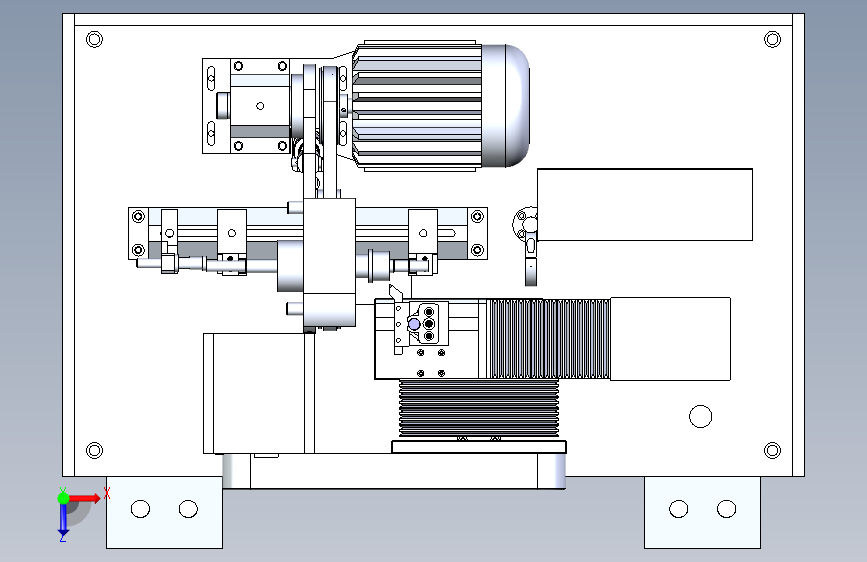Select the blank block right of the horizontal bellows

tap(670, 339)
